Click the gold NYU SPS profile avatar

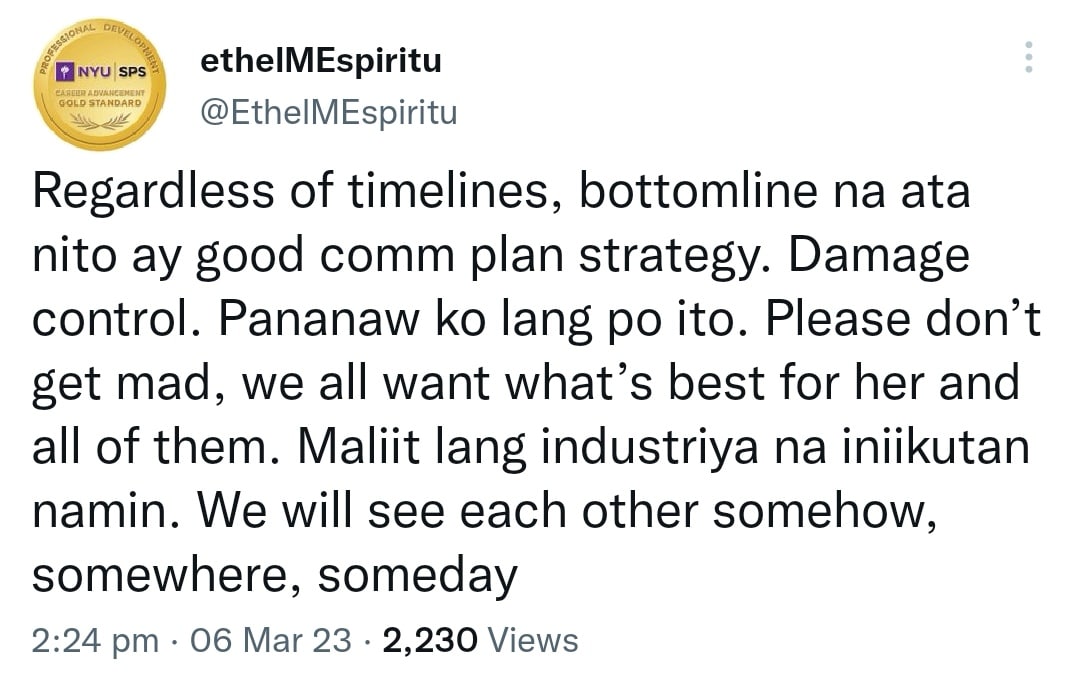pos(100,84)
